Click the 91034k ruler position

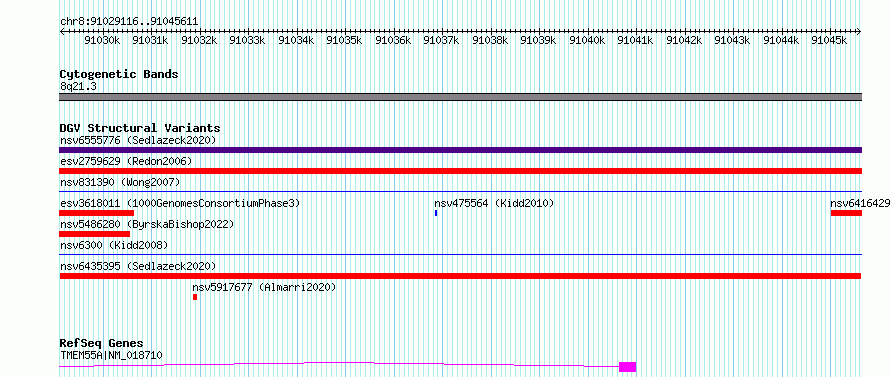point(296,40)
